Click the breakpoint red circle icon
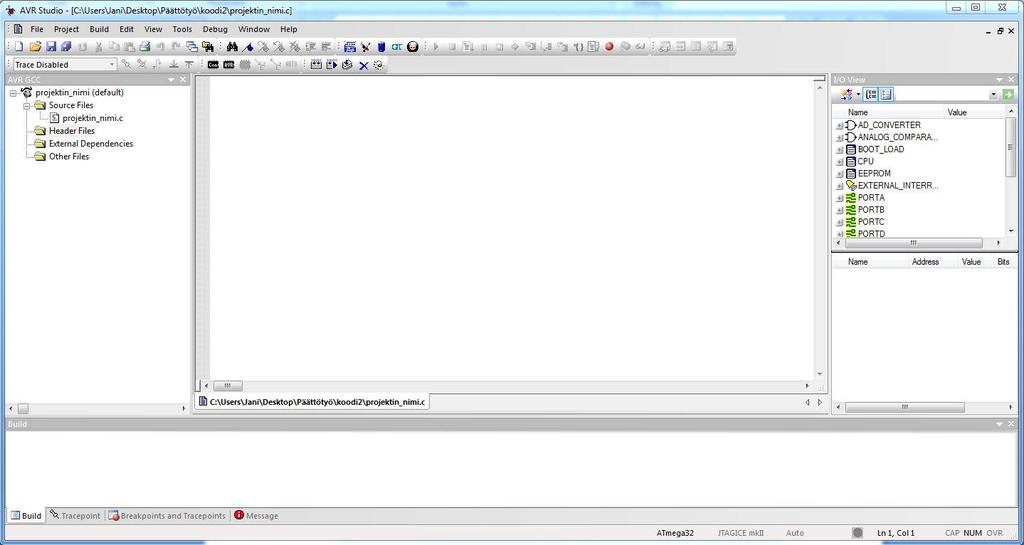The width and height of the screenshot is (1024, 545). [609, 46]
